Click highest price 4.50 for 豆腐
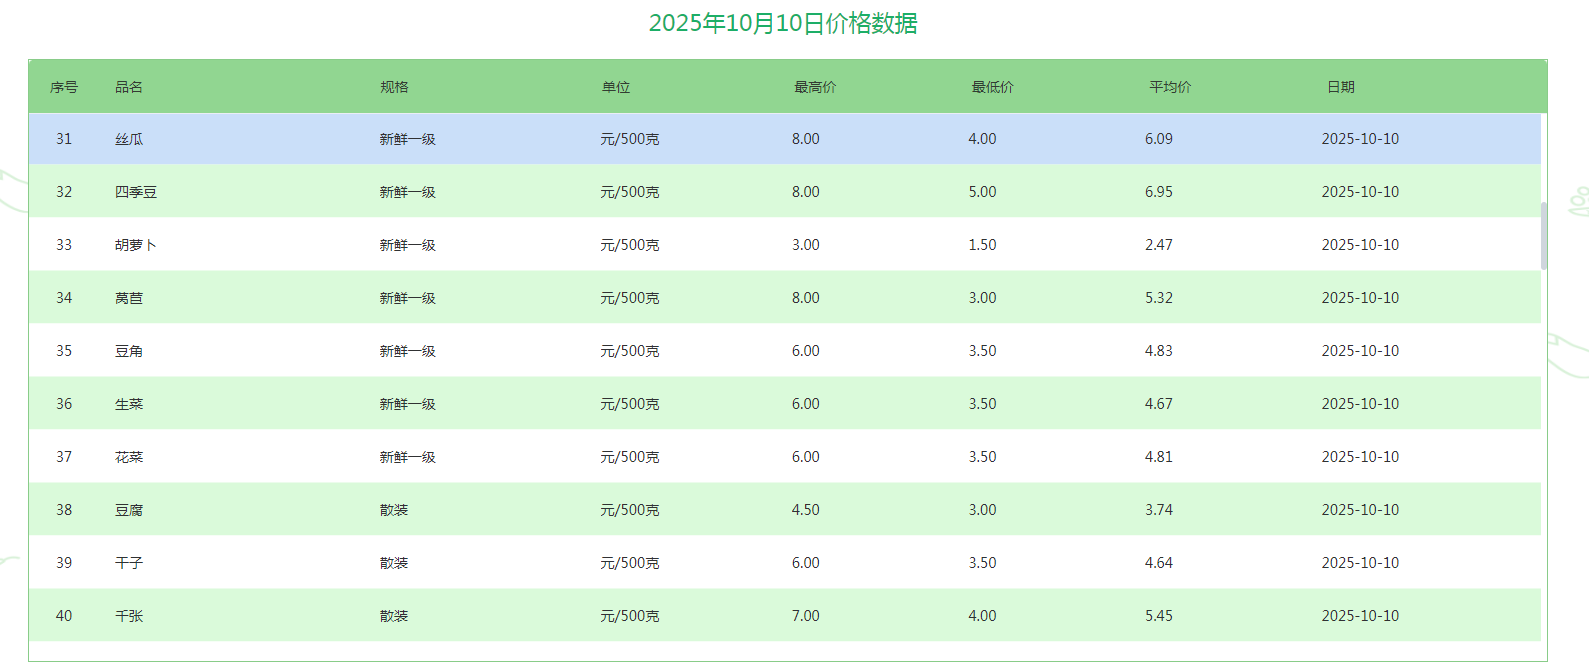The width and height of the screenshot is (1589, 671). [805, 510]
